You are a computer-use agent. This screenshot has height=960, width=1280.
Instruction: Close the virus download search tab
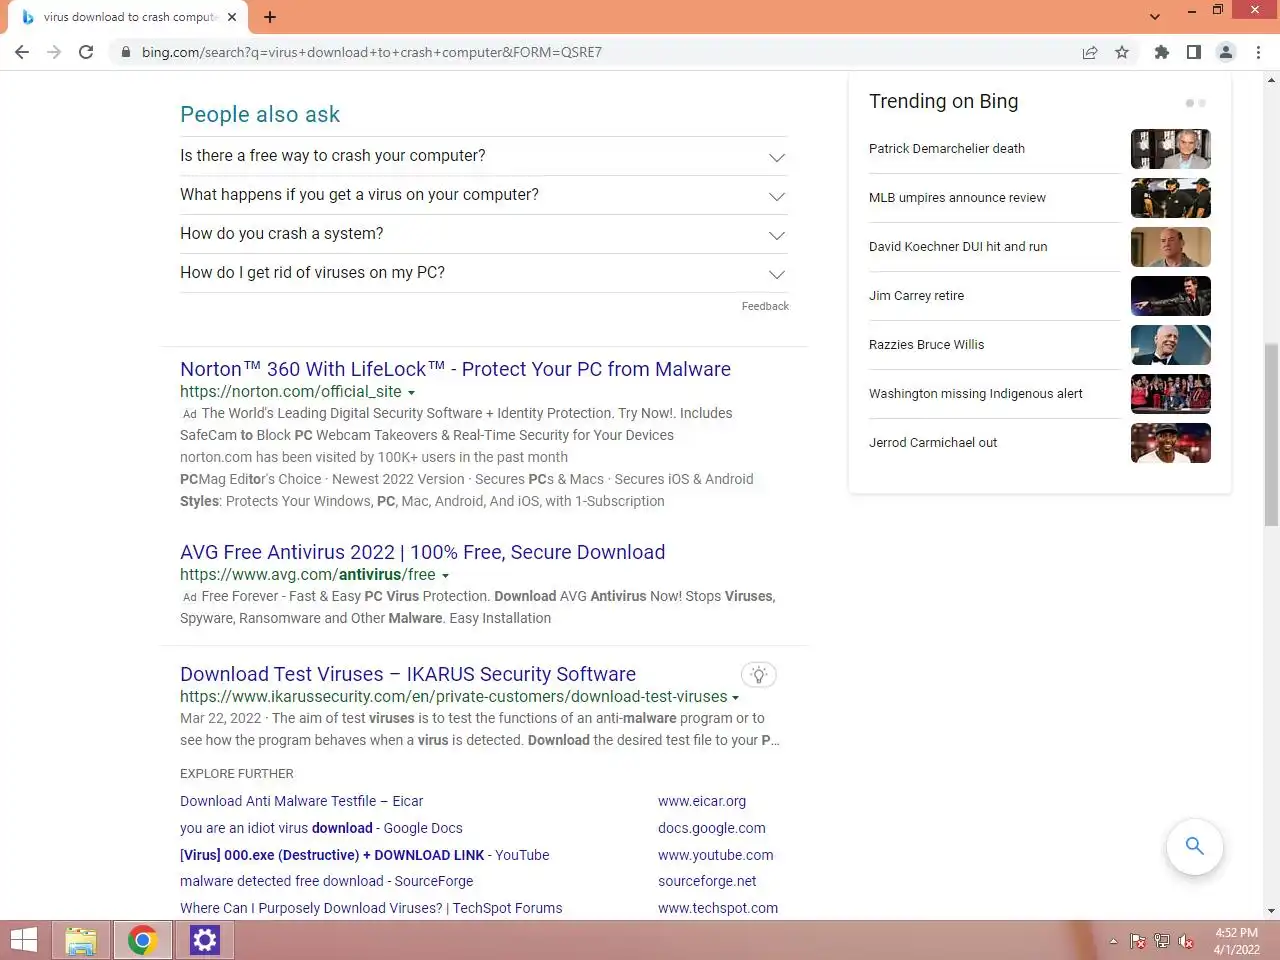(232, 17)
